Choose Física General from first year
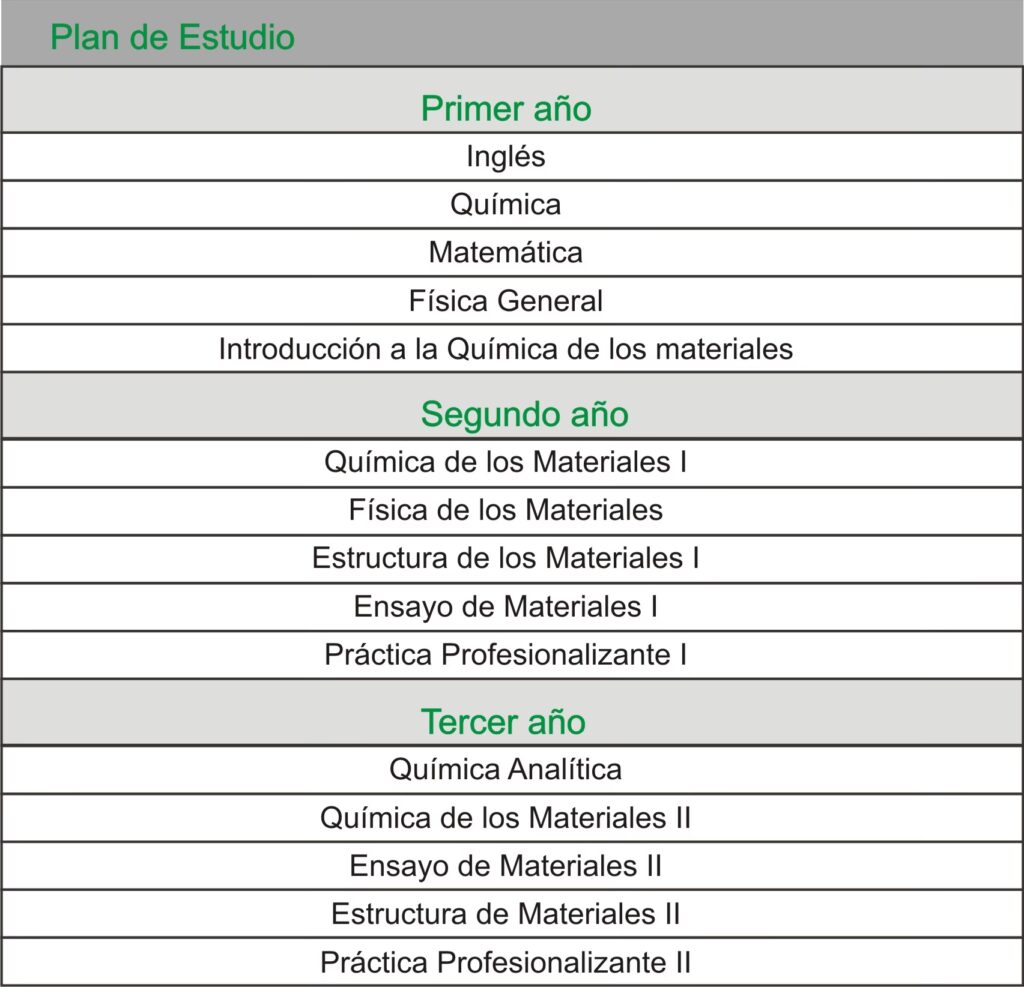Viewport: 1024px width, 987px height. 506,300
